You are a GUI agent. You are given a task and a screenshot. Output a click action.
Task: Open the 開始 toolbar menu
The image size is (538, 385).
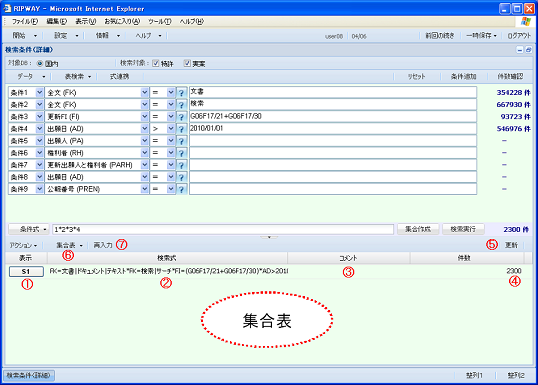(x=24, y=35)
